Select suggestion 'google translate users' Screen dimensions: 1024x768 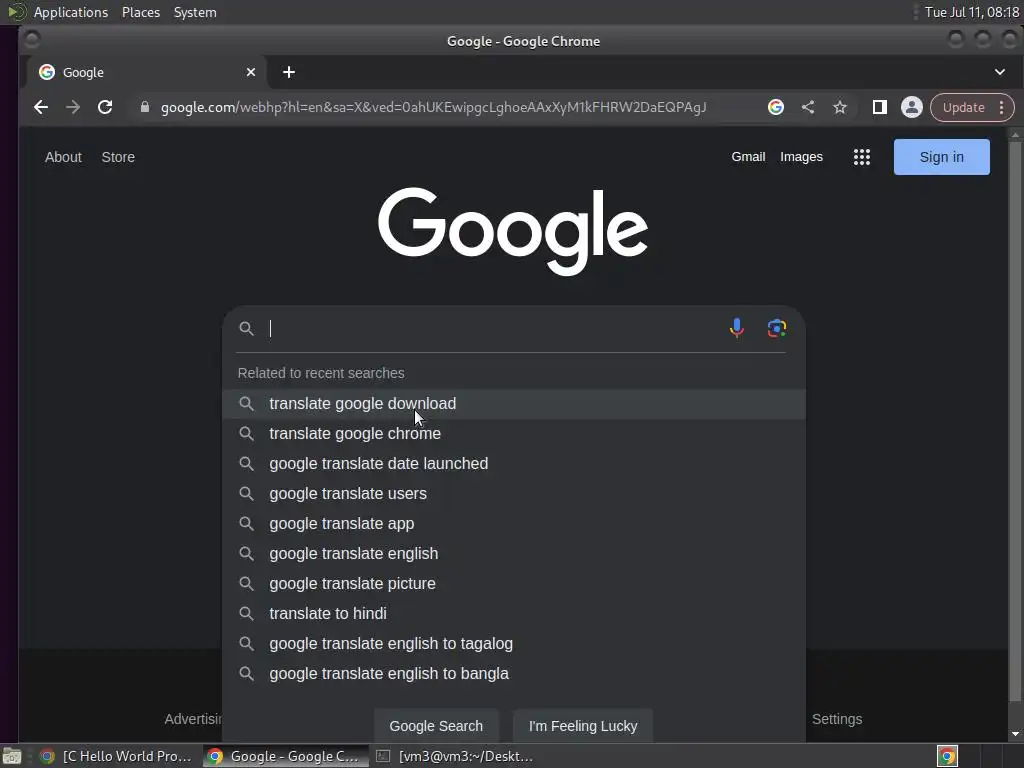click(513, 494)
